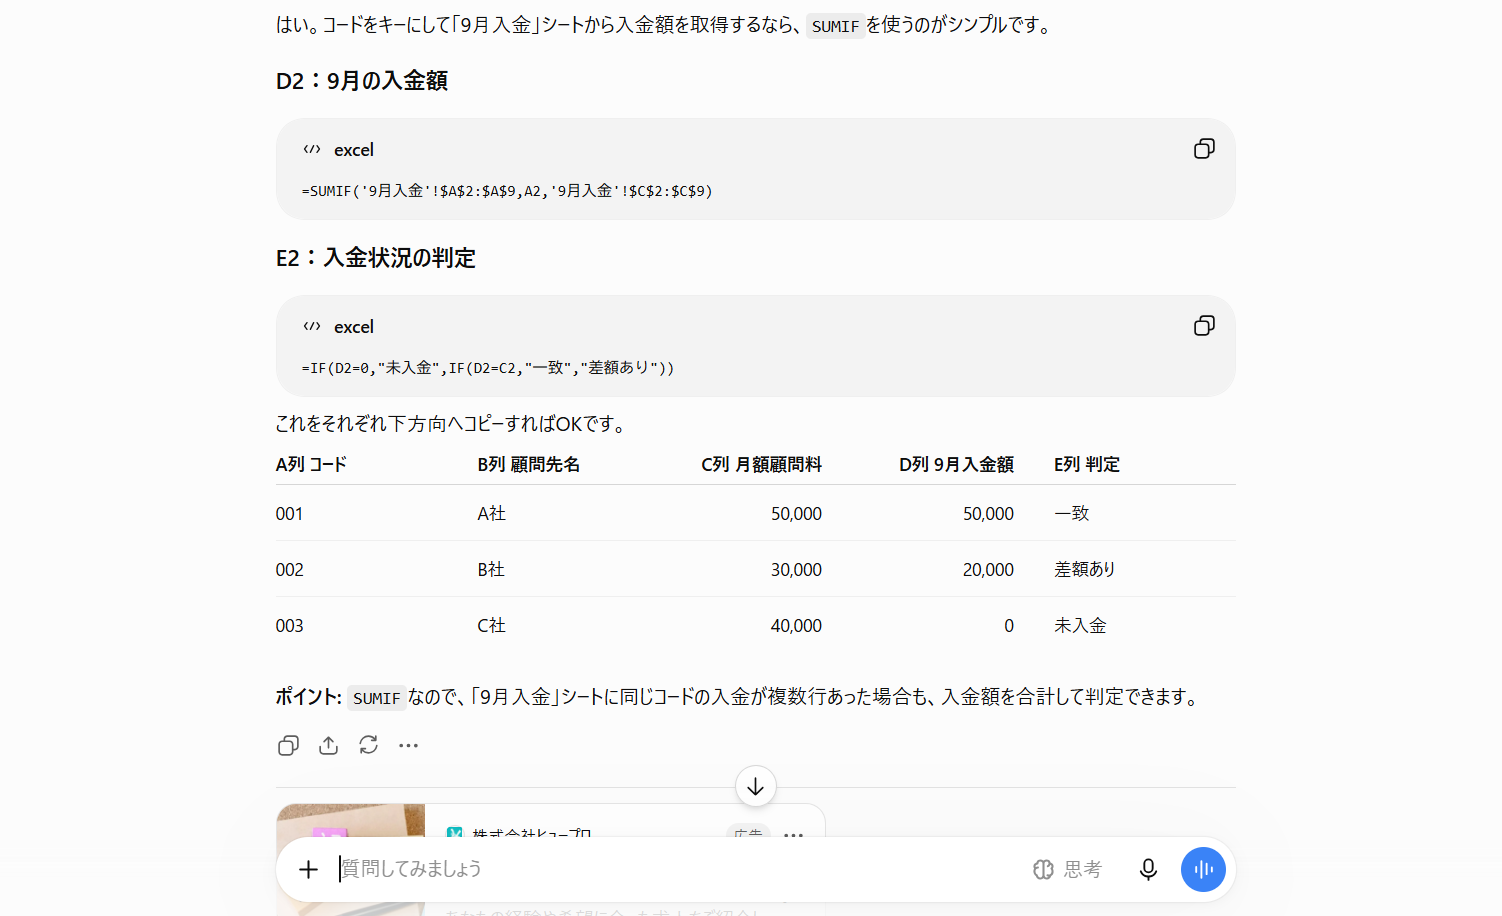Click the plus attach button in input
Image resolution: width=1502 pixels, height=916 pixels.
308,869
